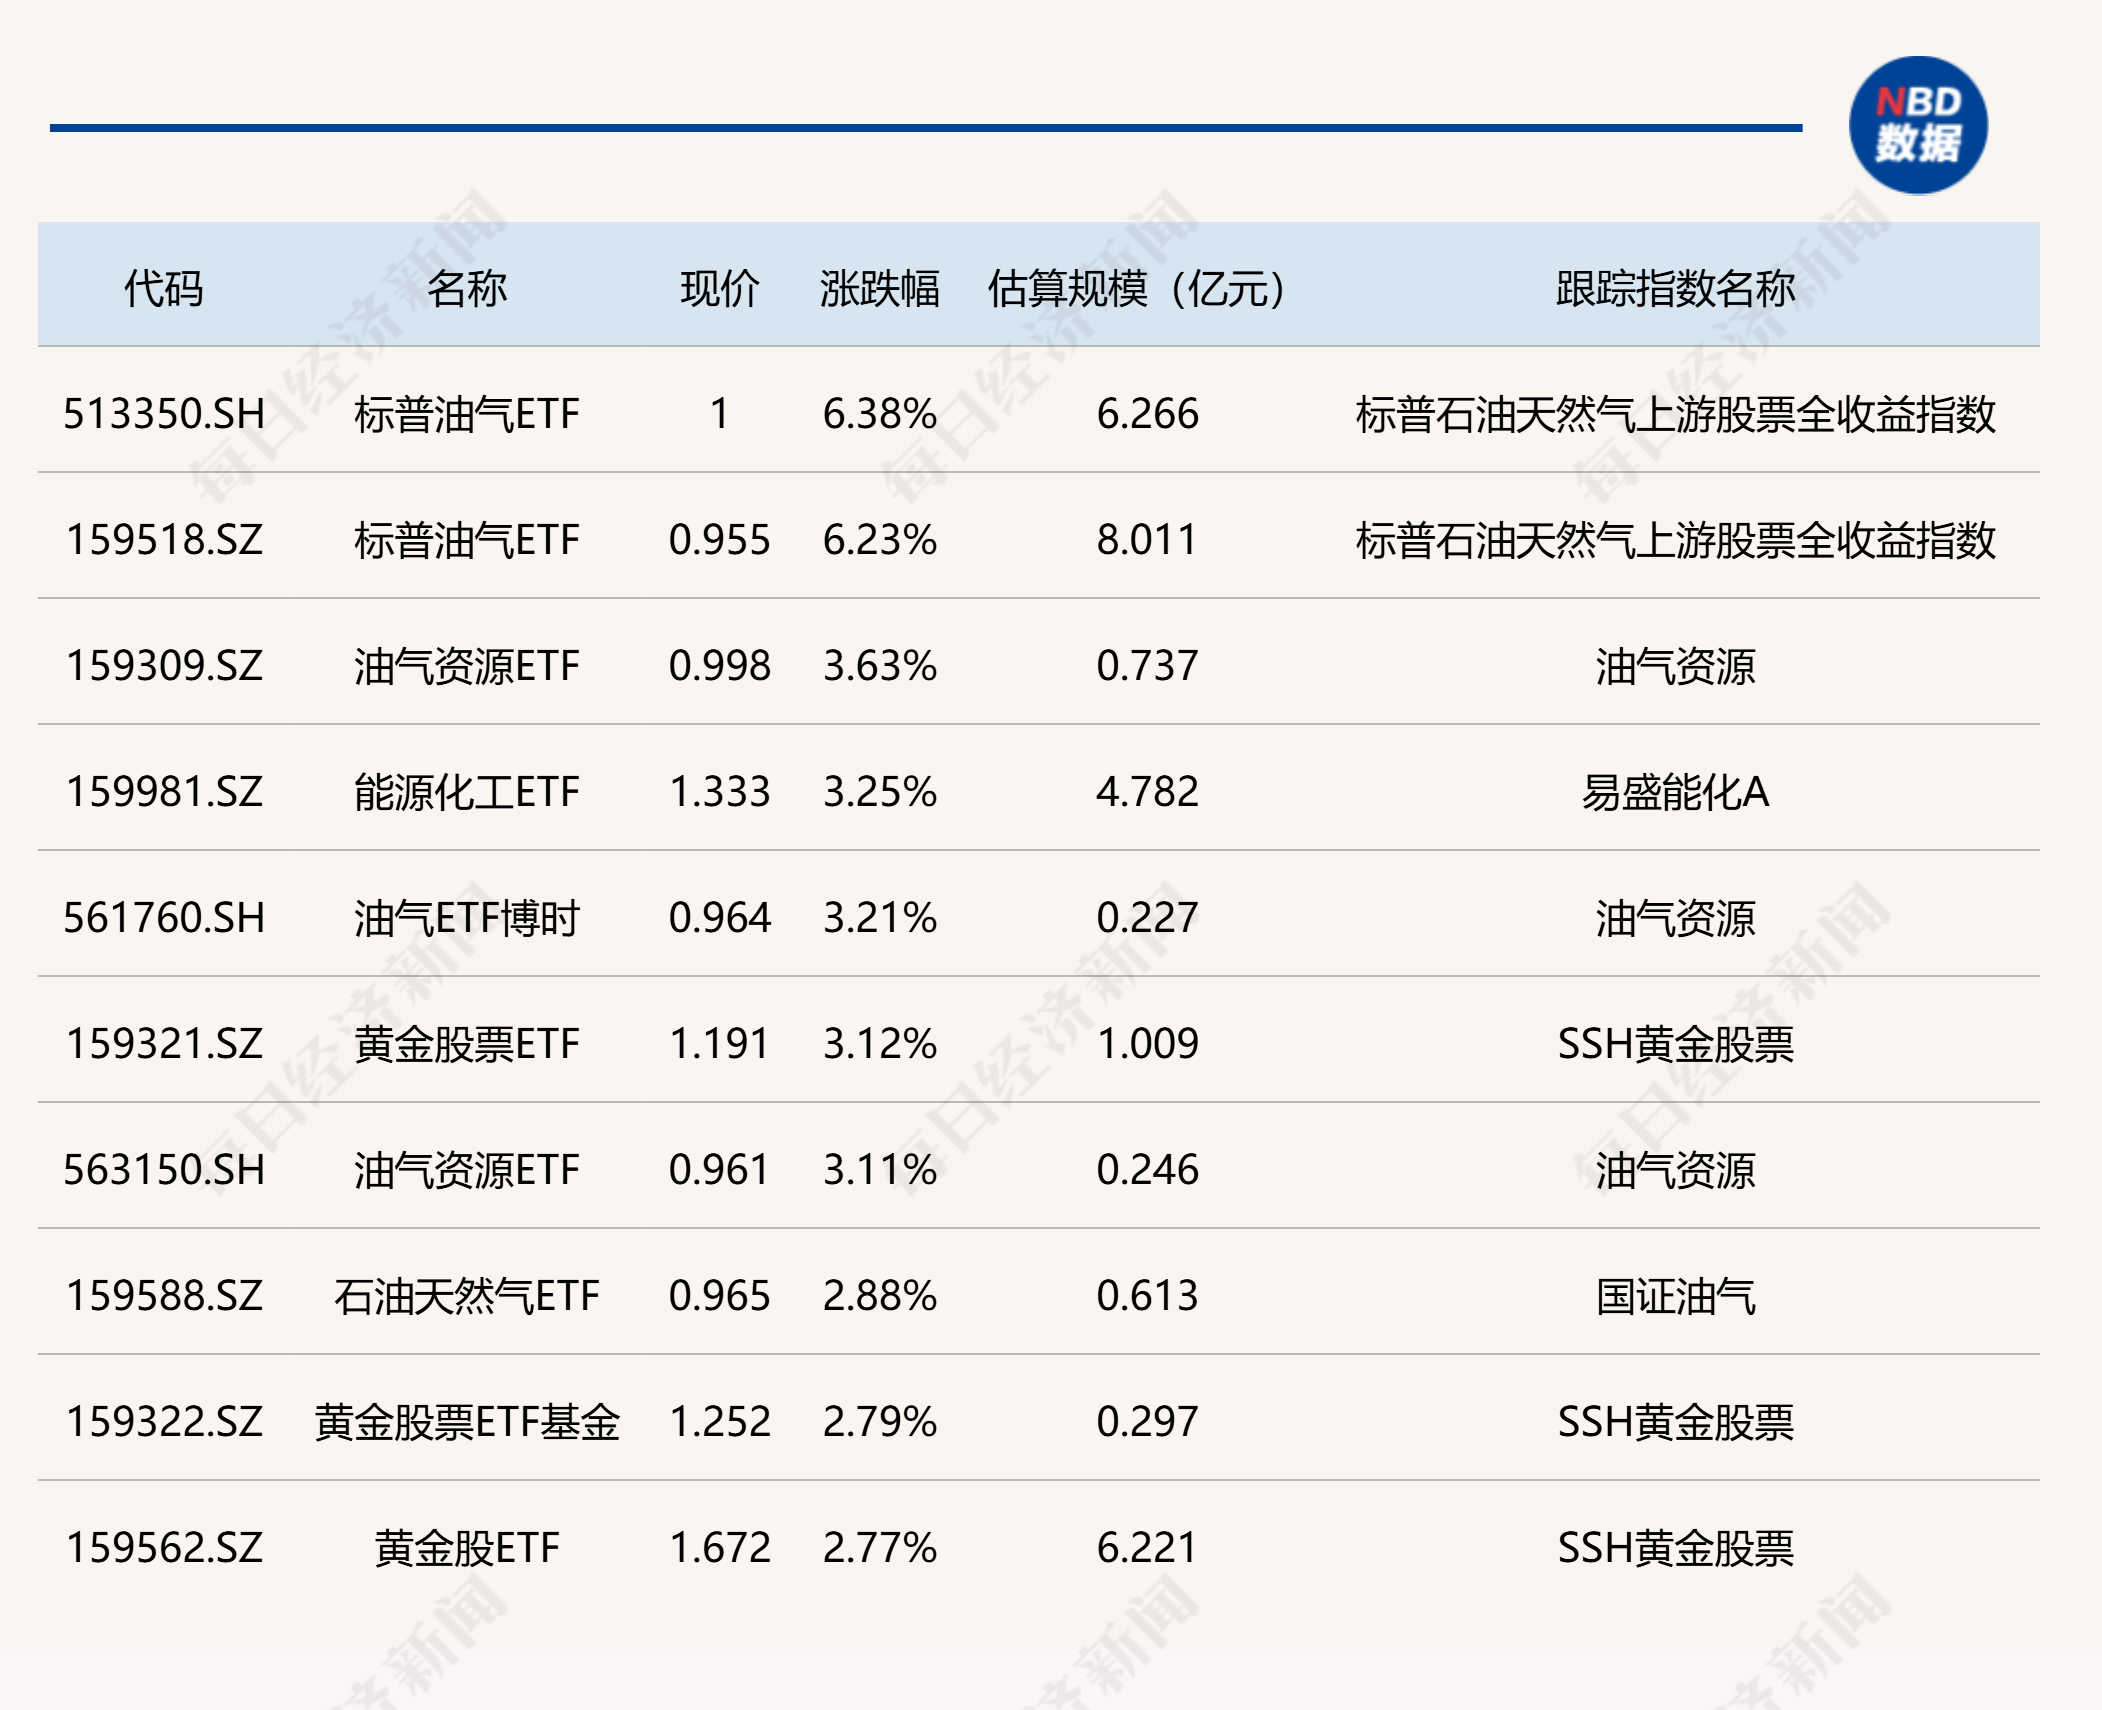Click the 现价 column header

tap(719, 288)
